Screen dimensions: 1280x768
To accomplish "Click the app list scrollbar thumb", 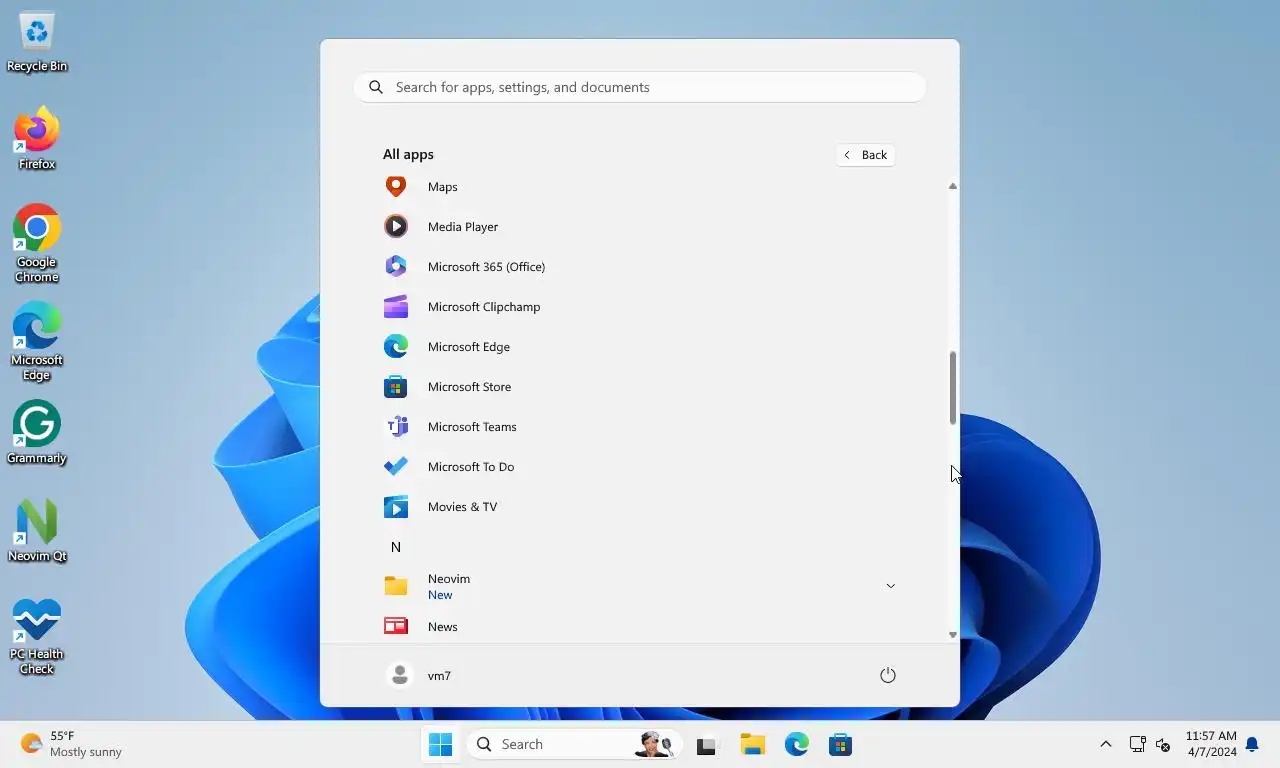I will 953,388.
